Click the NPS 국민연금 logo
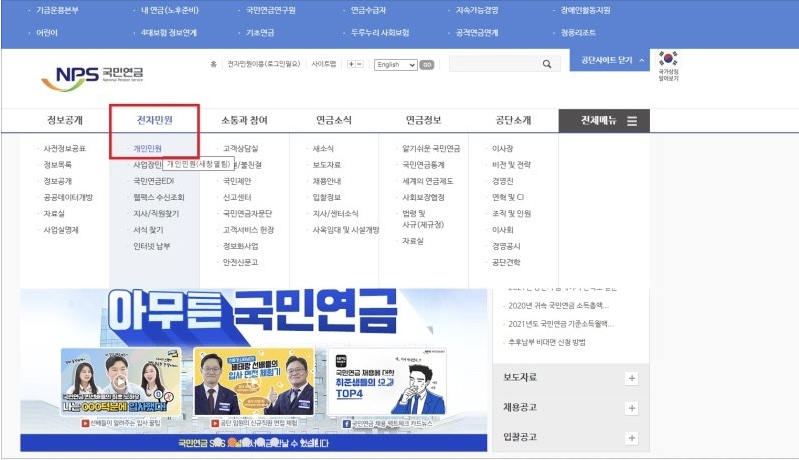799x460 pixels. (x=92, y=78)
